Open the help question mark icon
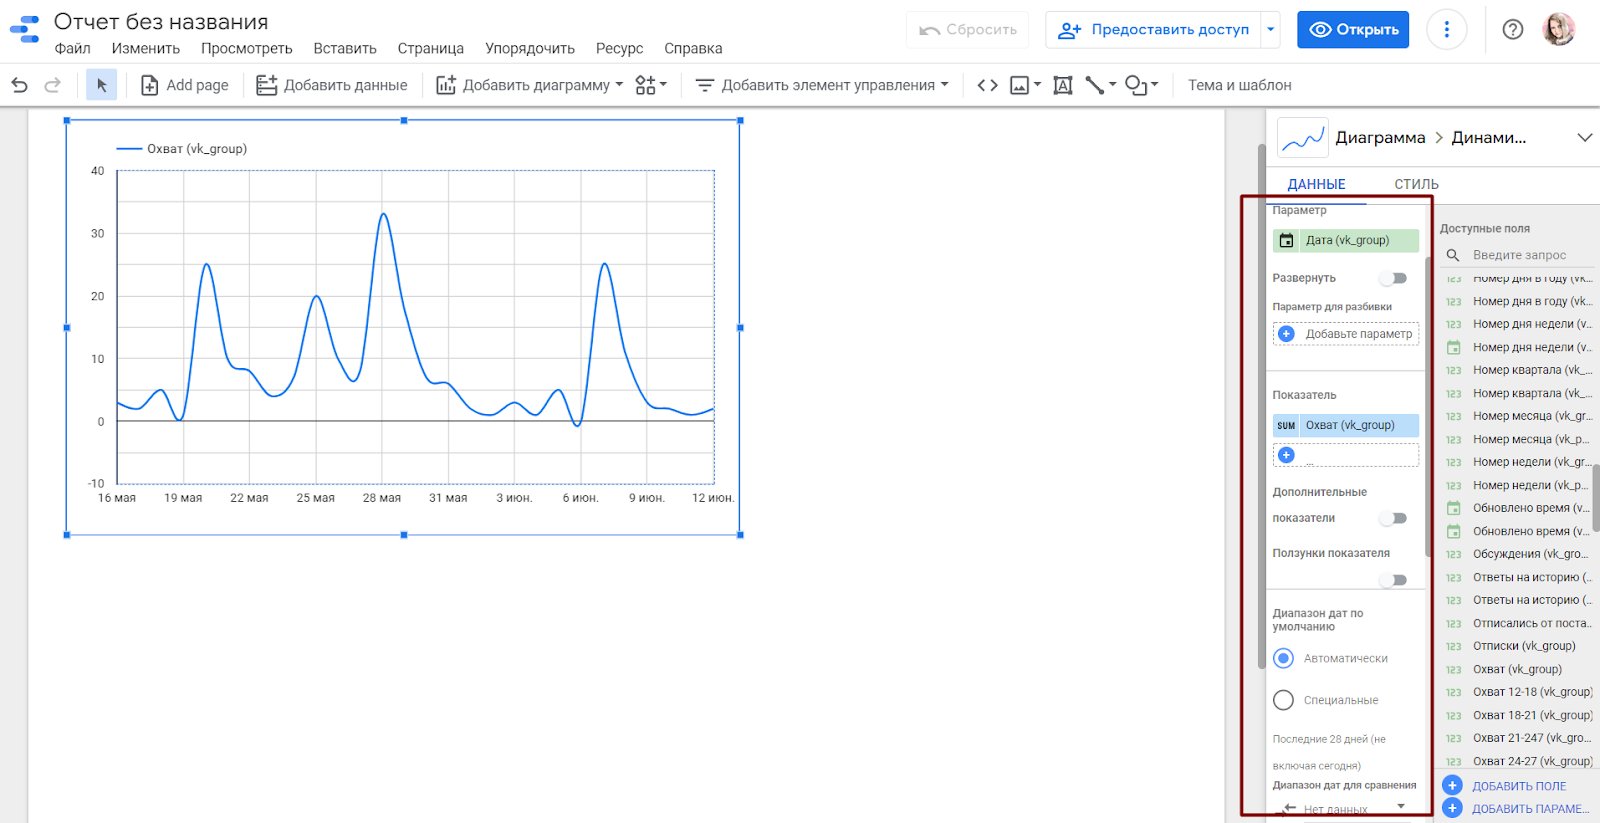 (1512, 30)
